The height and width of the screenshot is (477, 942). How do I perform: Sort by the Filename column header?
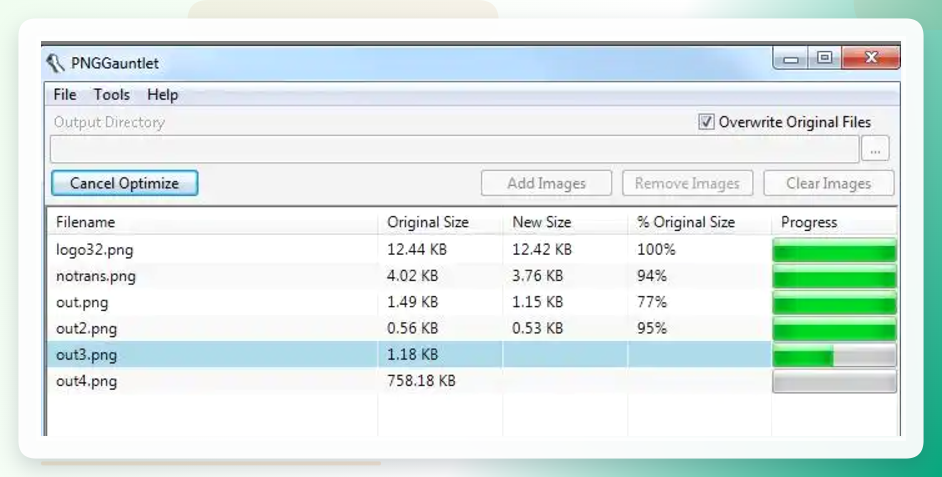[x=212, y=222]
